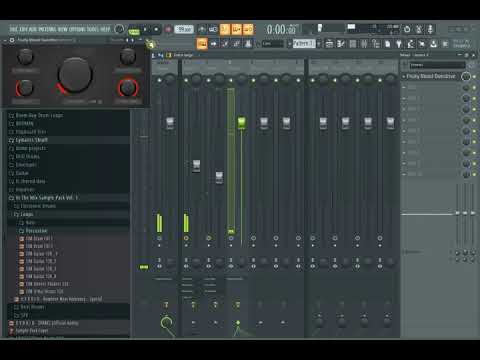Click the metronome icon left of orange icons
Viewport: 480px width, 360px height.
click(x=202, y=29)
